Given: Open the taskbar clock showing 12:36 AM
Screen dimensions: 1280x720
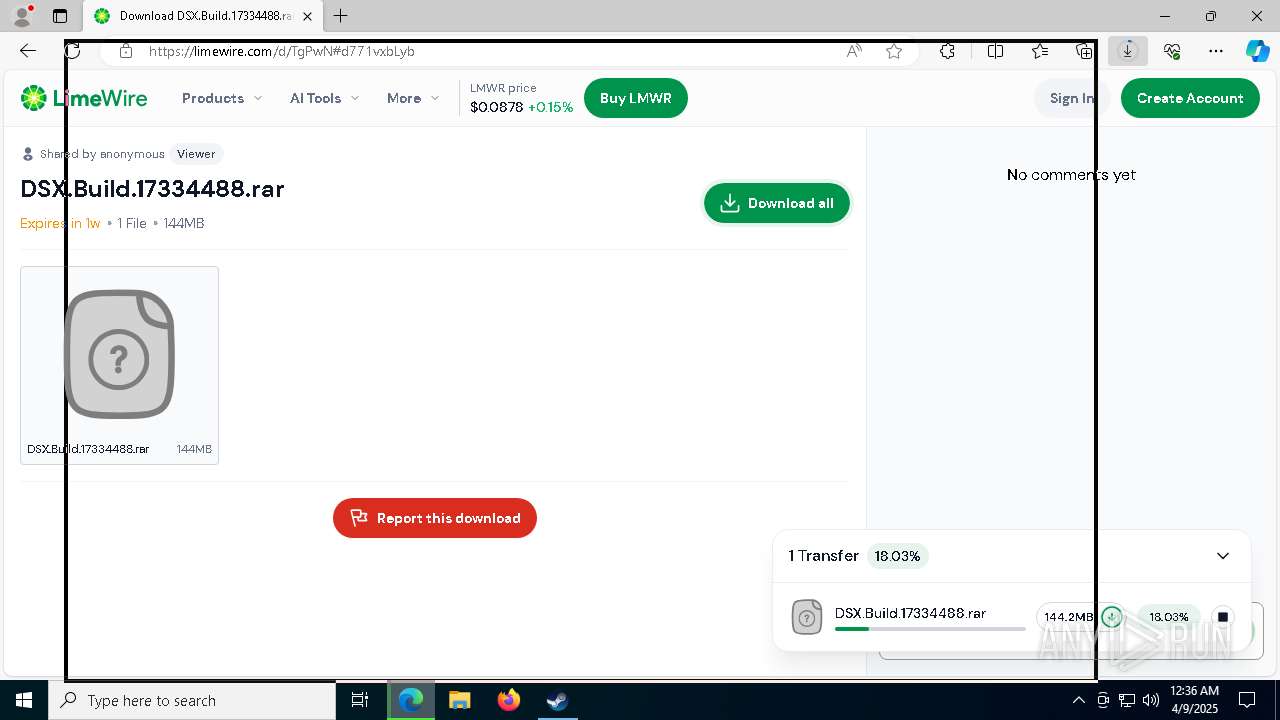Looking at the screenshot, I should [x=1194, y=700].
